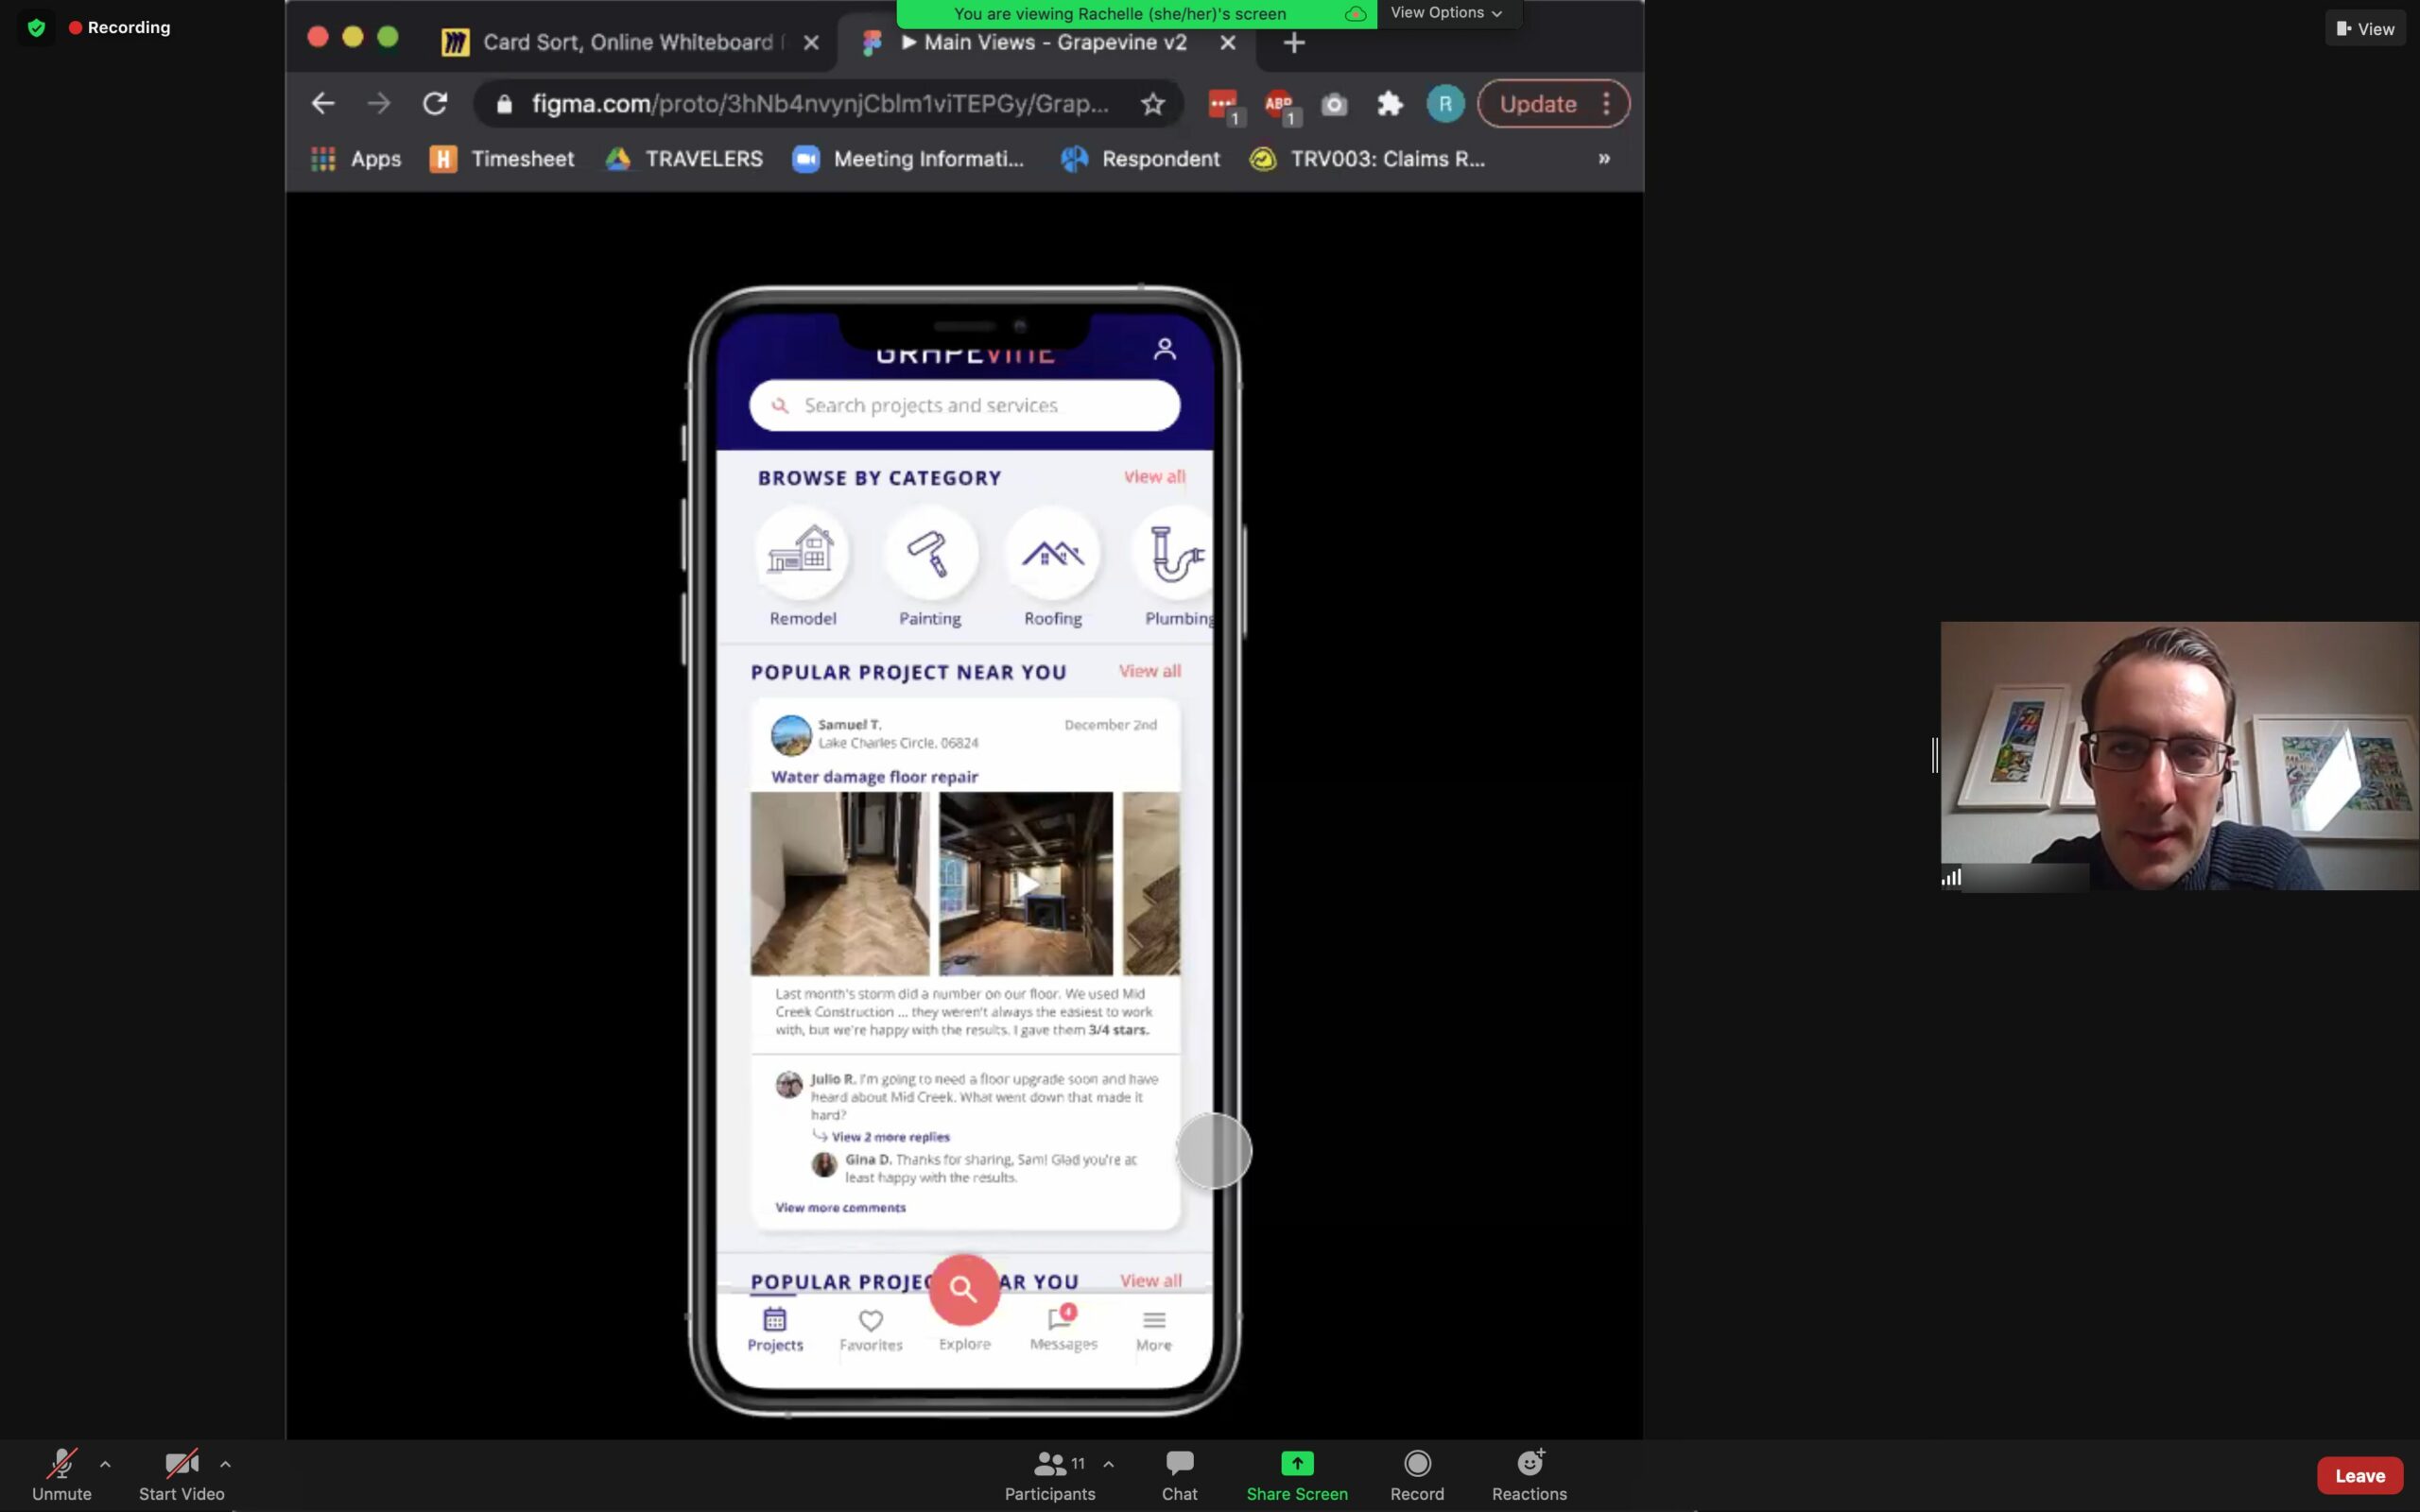The height and width of the screenshot is (1512, 2420).
Task: Unmute the microphone
Action: click(x=61, y=1465)
